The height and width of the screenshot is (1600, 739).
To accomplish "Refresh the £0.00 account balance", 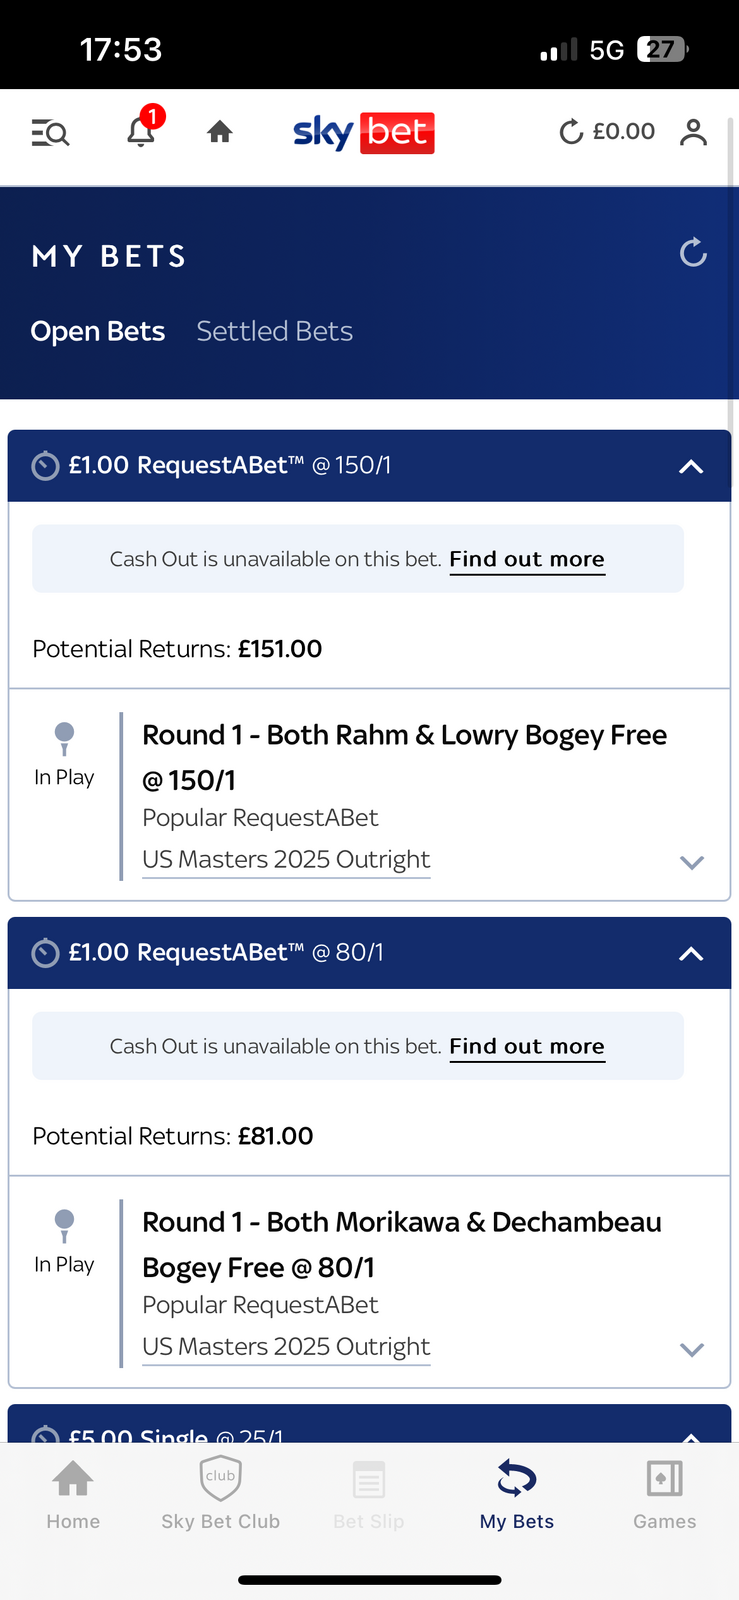I will [571, 132].
